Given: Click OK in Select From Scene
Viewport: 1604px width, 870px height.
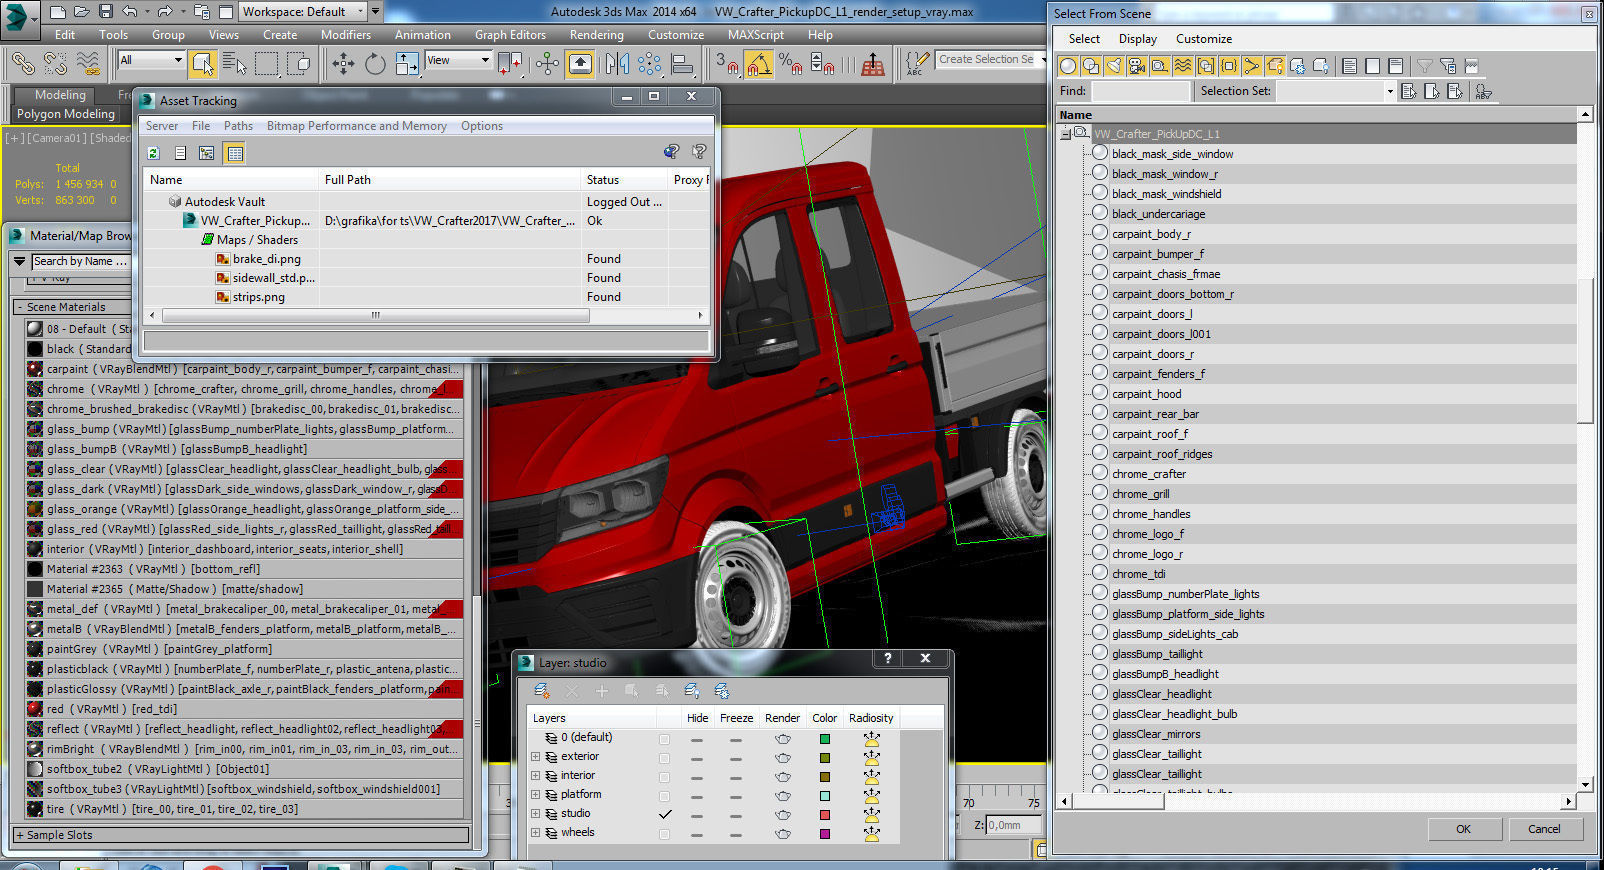Looking at the screenshot, I should (x=1463, y=829).
